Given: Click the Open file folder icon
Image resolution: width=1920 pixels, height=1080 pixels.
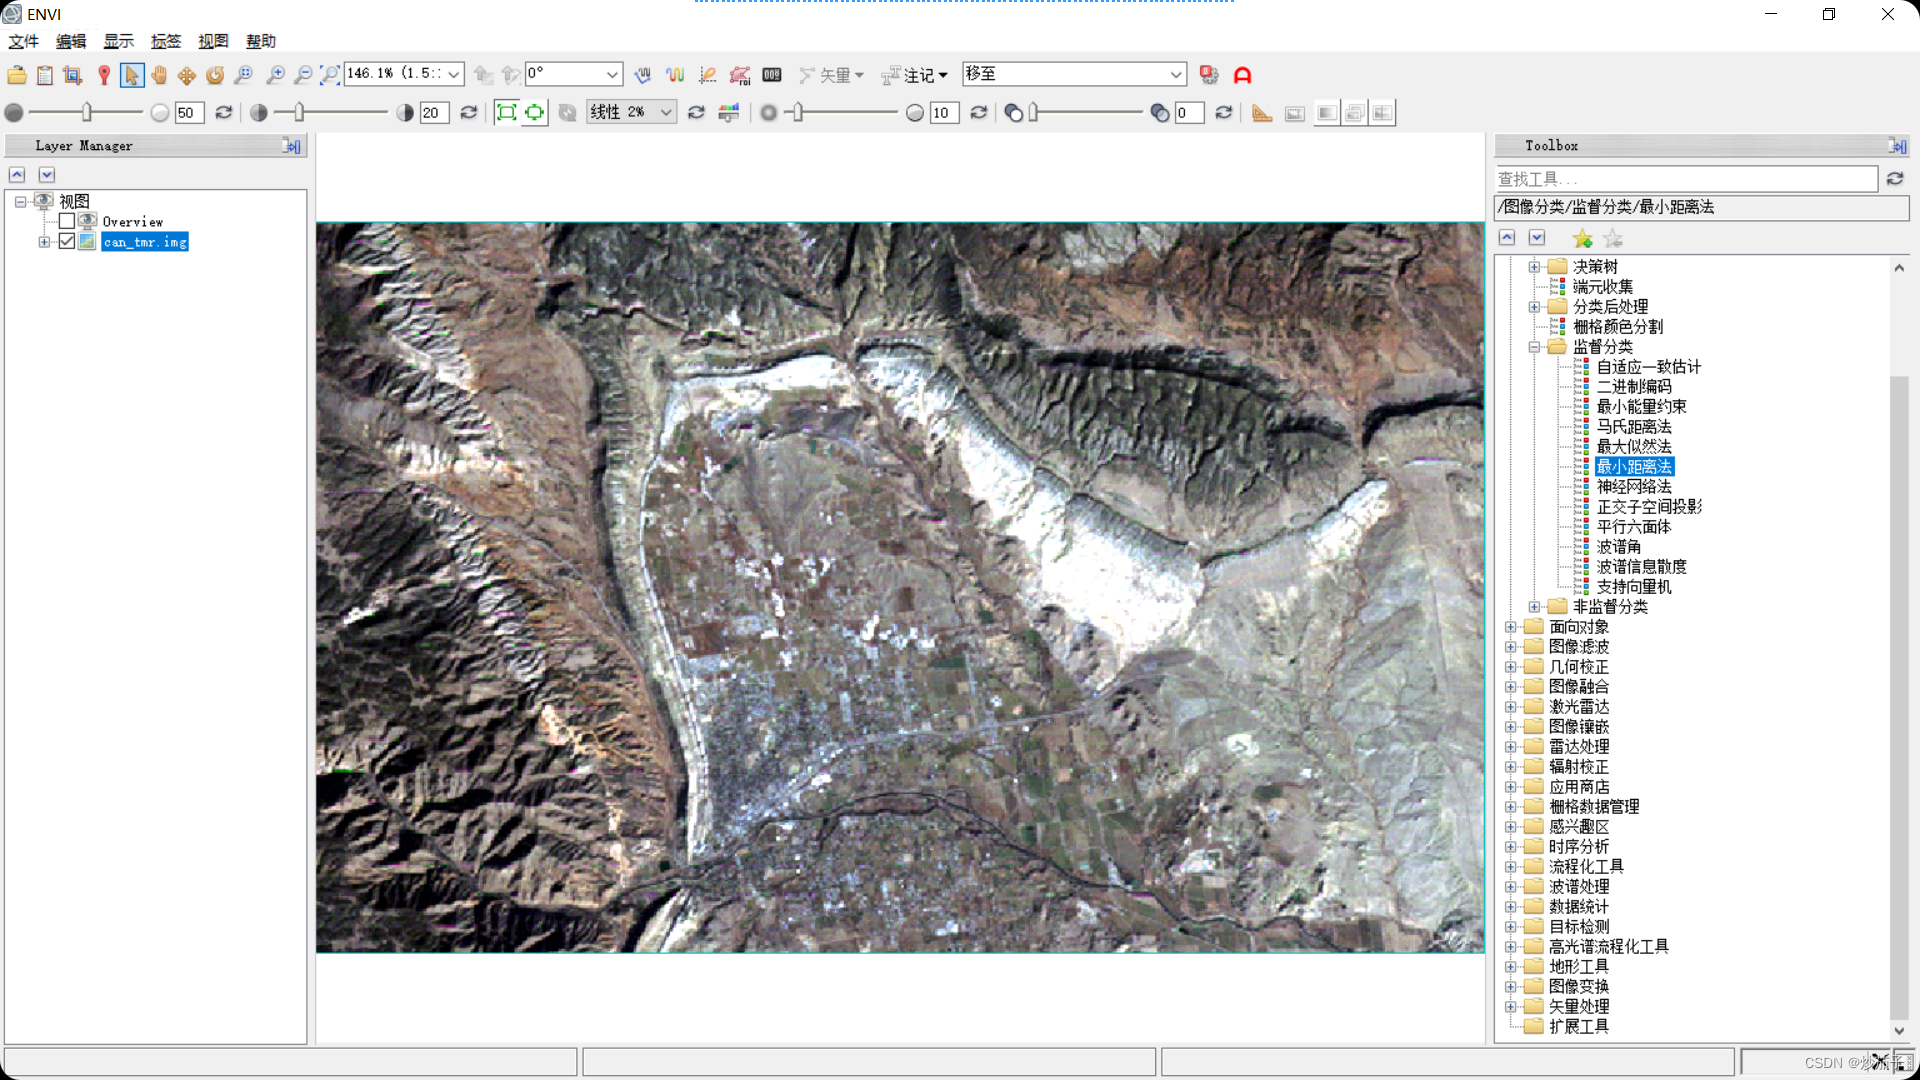Looking at the screenshot, I should point(17,75).
